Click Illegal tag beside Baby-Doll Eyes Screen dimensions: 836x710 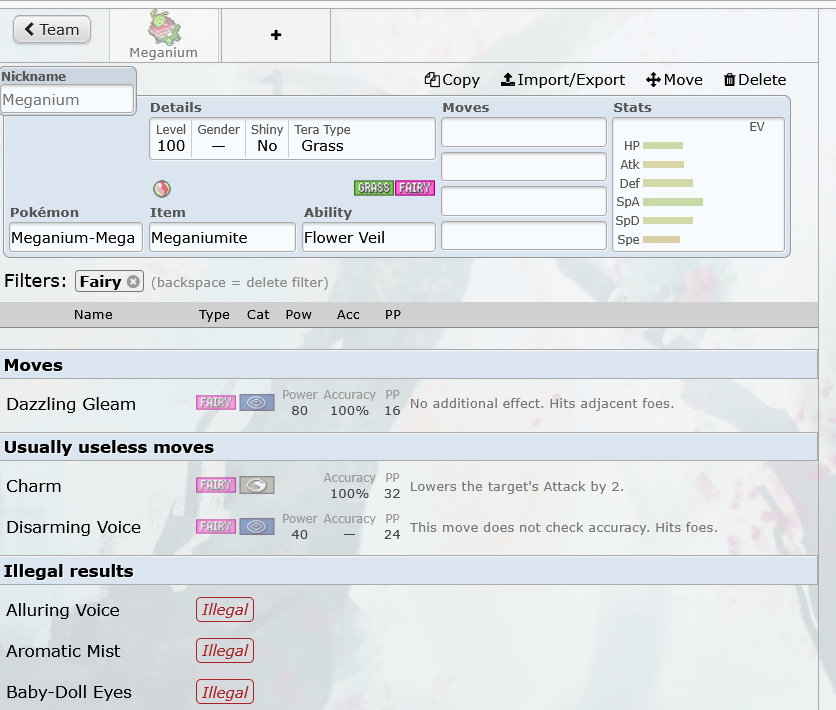pyautogui.click(x=224, y=692)
